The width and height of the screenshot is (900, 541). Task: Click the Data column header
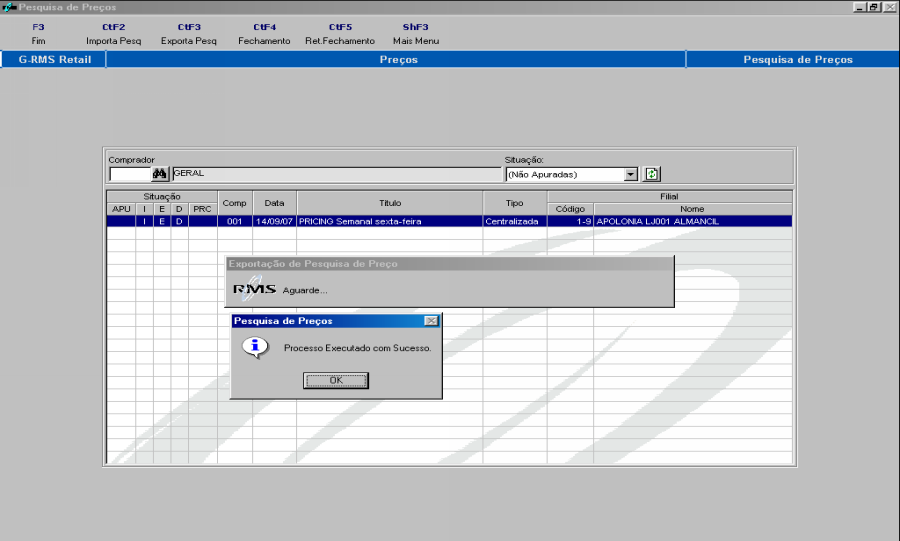coord(274,203)
